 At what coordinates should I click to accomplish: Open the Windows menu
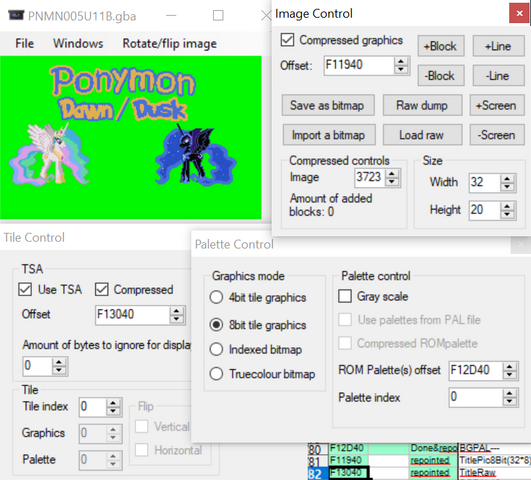click(x=78, y=43)
